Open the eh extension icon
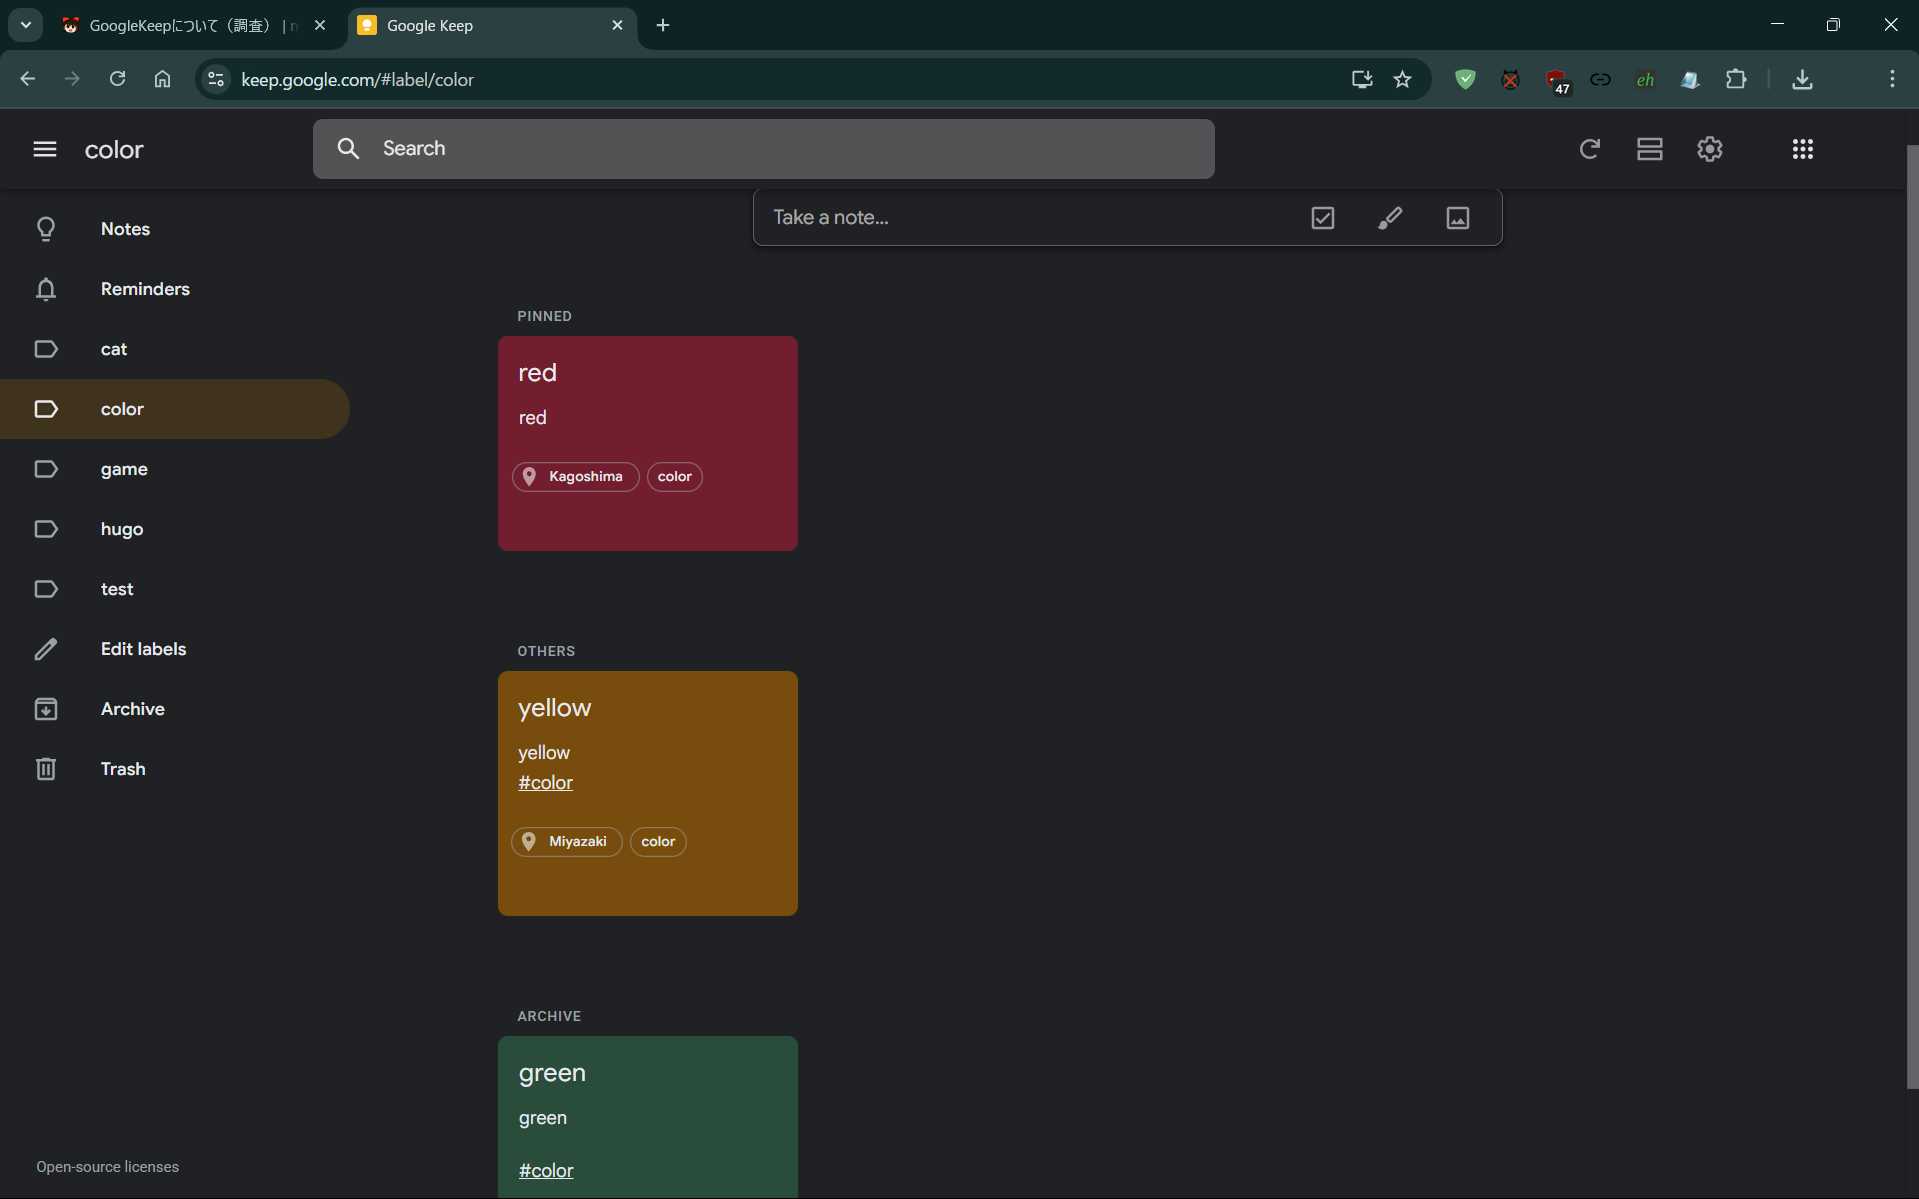1919x1199 pixels. 1645,79
